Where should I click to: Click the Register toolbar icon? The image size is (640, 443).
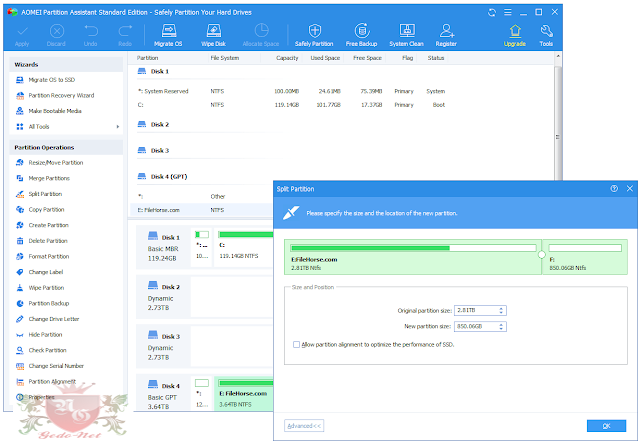click(x=446, y=35)
